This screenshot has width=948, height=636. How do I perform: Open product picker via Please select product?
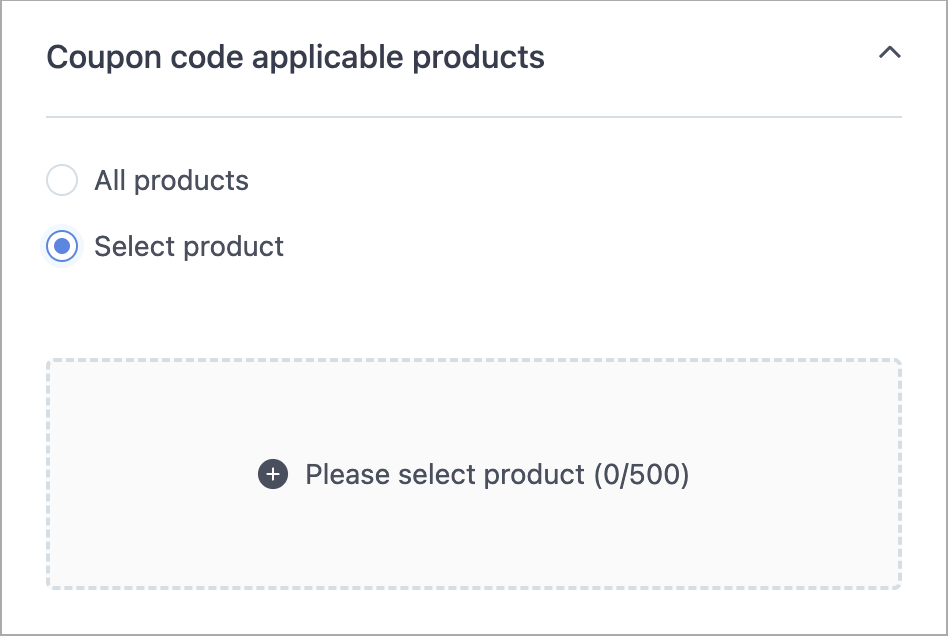[x=497, y=475]
